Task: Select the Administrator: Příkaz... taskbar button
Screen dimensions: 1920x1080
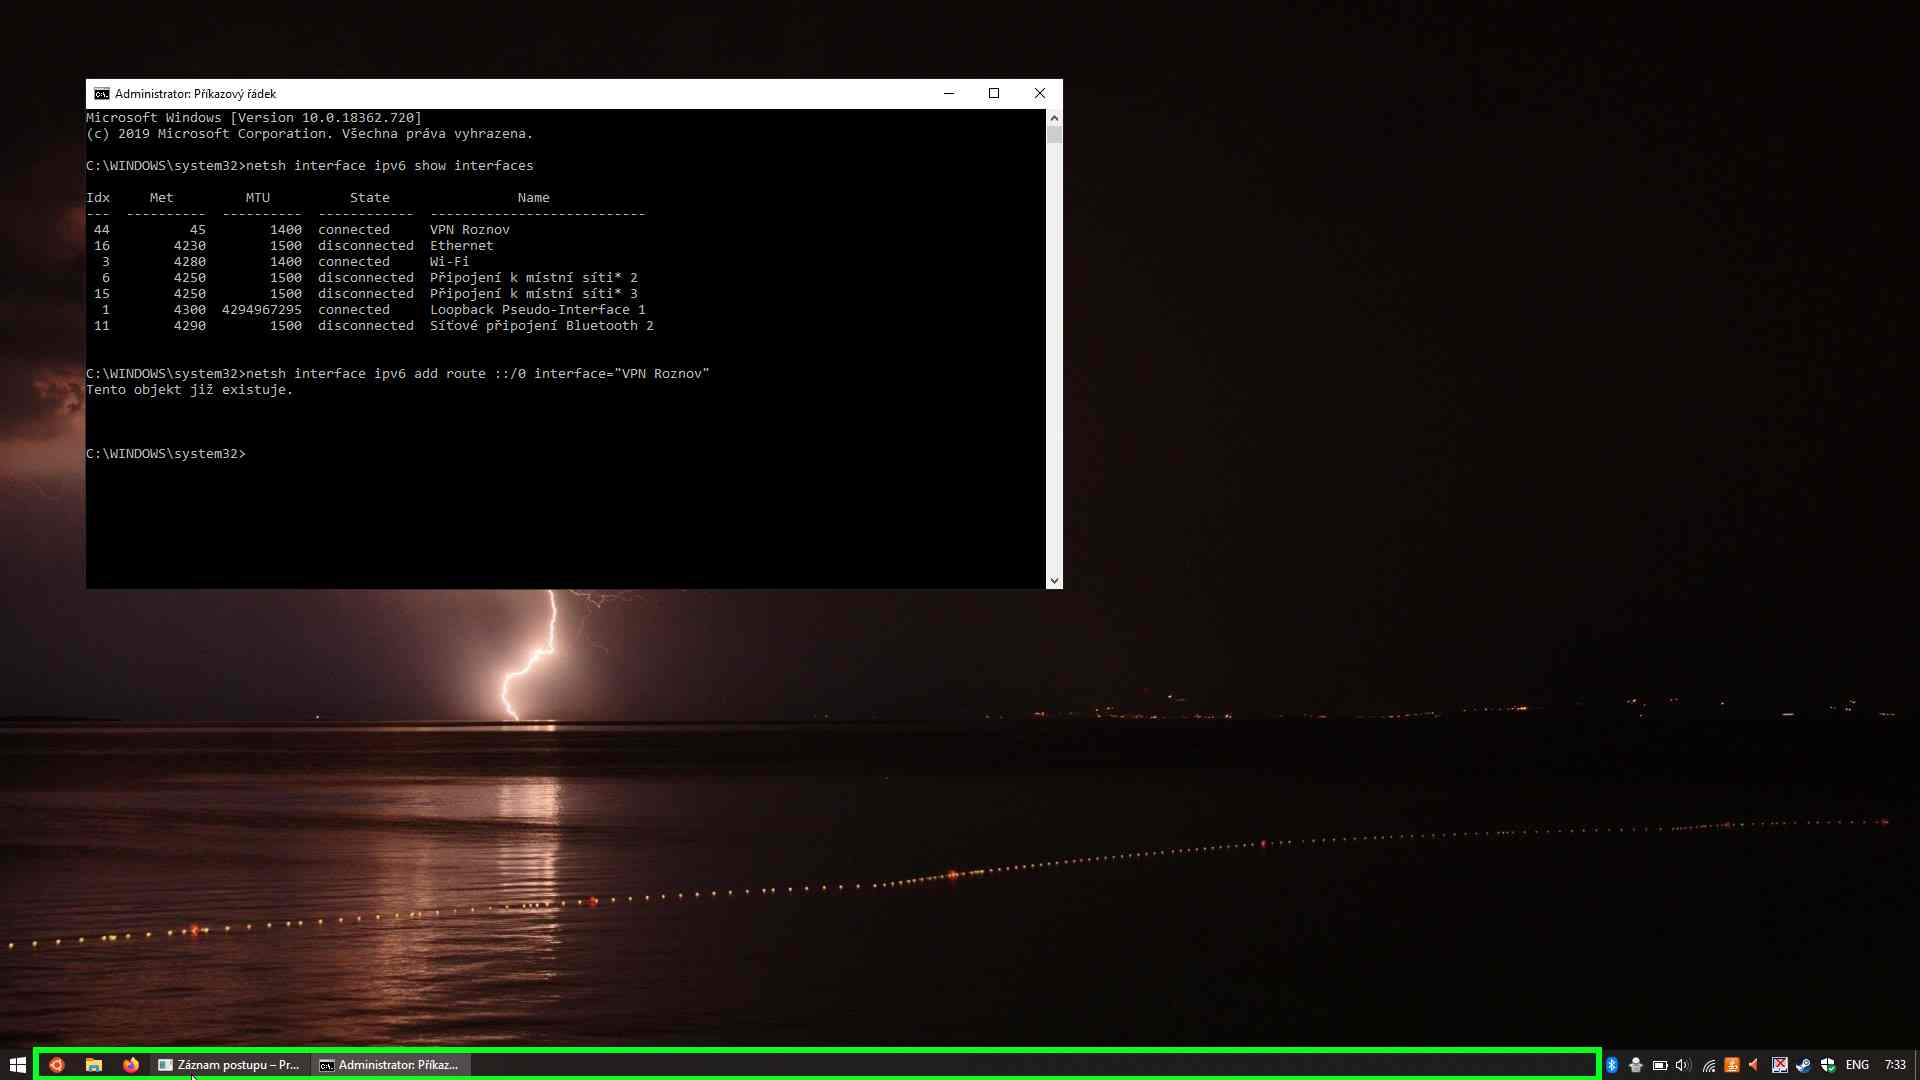Action: [x=390, y=1064]
